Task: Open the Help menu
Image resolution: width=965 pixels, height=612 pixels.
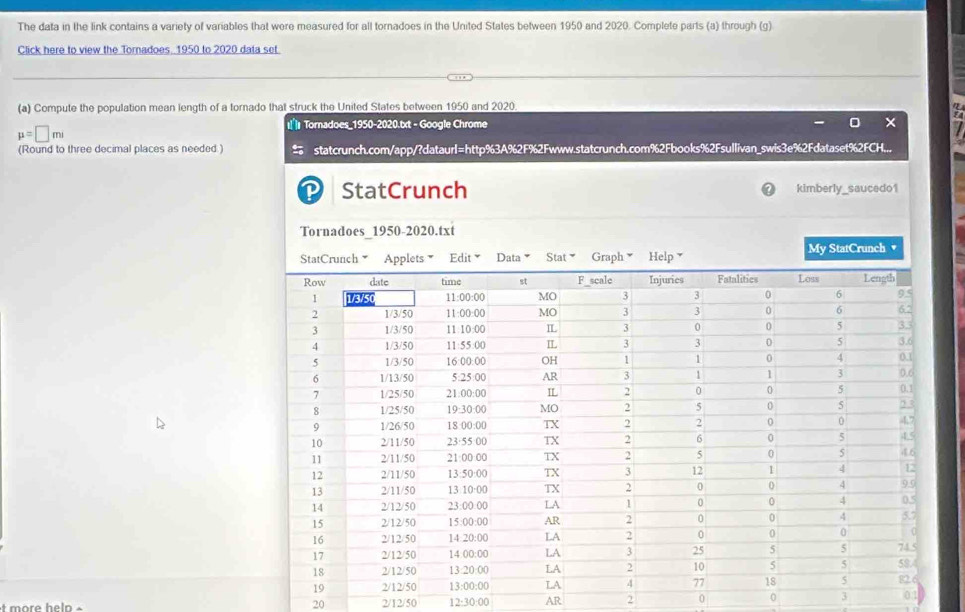Action: pyautogui.click(x=666, y=256)
